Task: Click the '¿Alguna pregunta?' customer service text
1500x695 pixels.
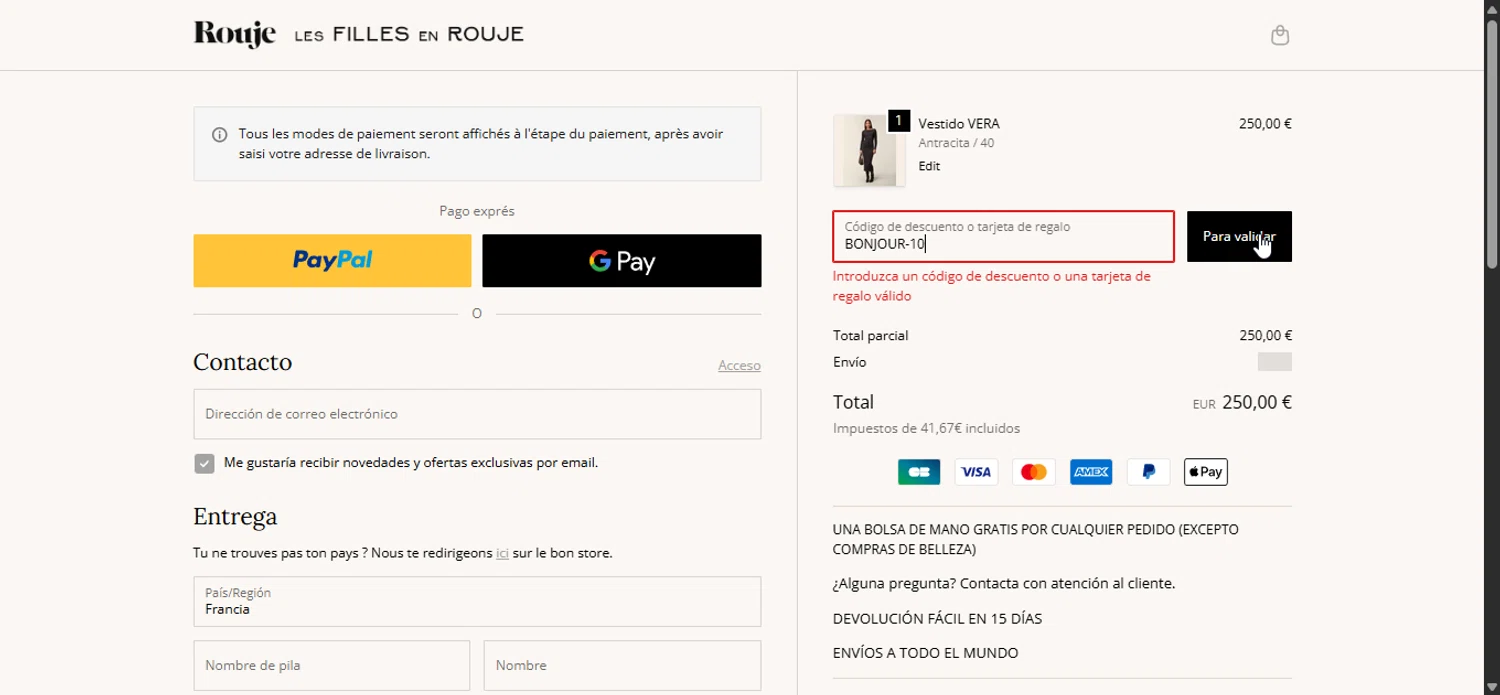Action: pos(1003,583)
